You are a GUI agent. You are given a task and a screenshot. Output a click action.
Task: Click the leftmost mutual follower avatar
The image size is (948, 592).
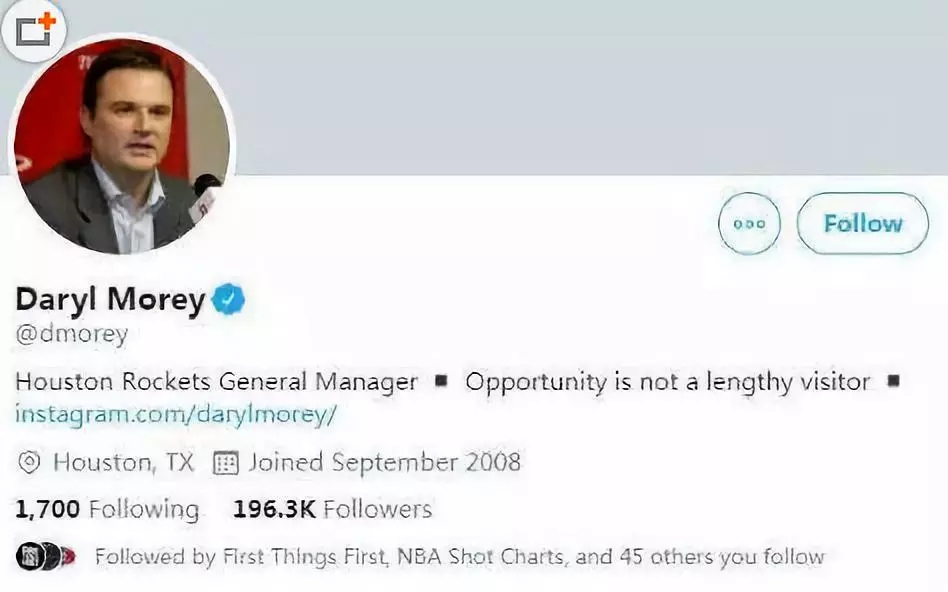coord(27,556)
